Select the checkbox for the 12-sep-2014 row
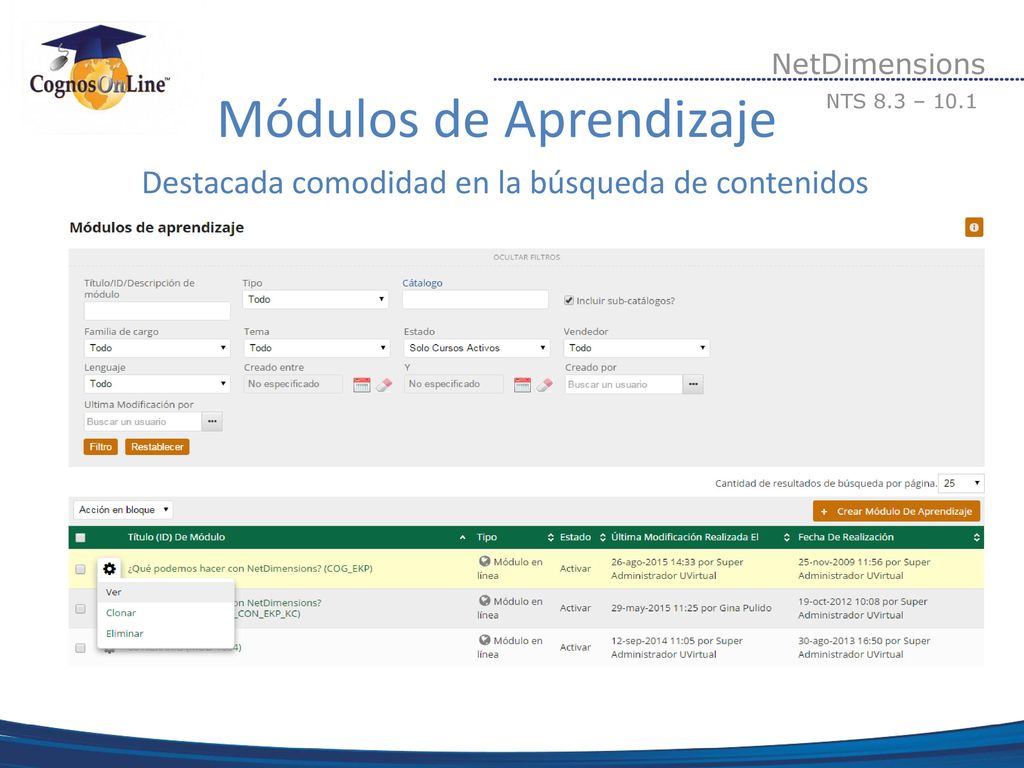The width and height of the screenshot is (1024, 768). tap(80, 648)
